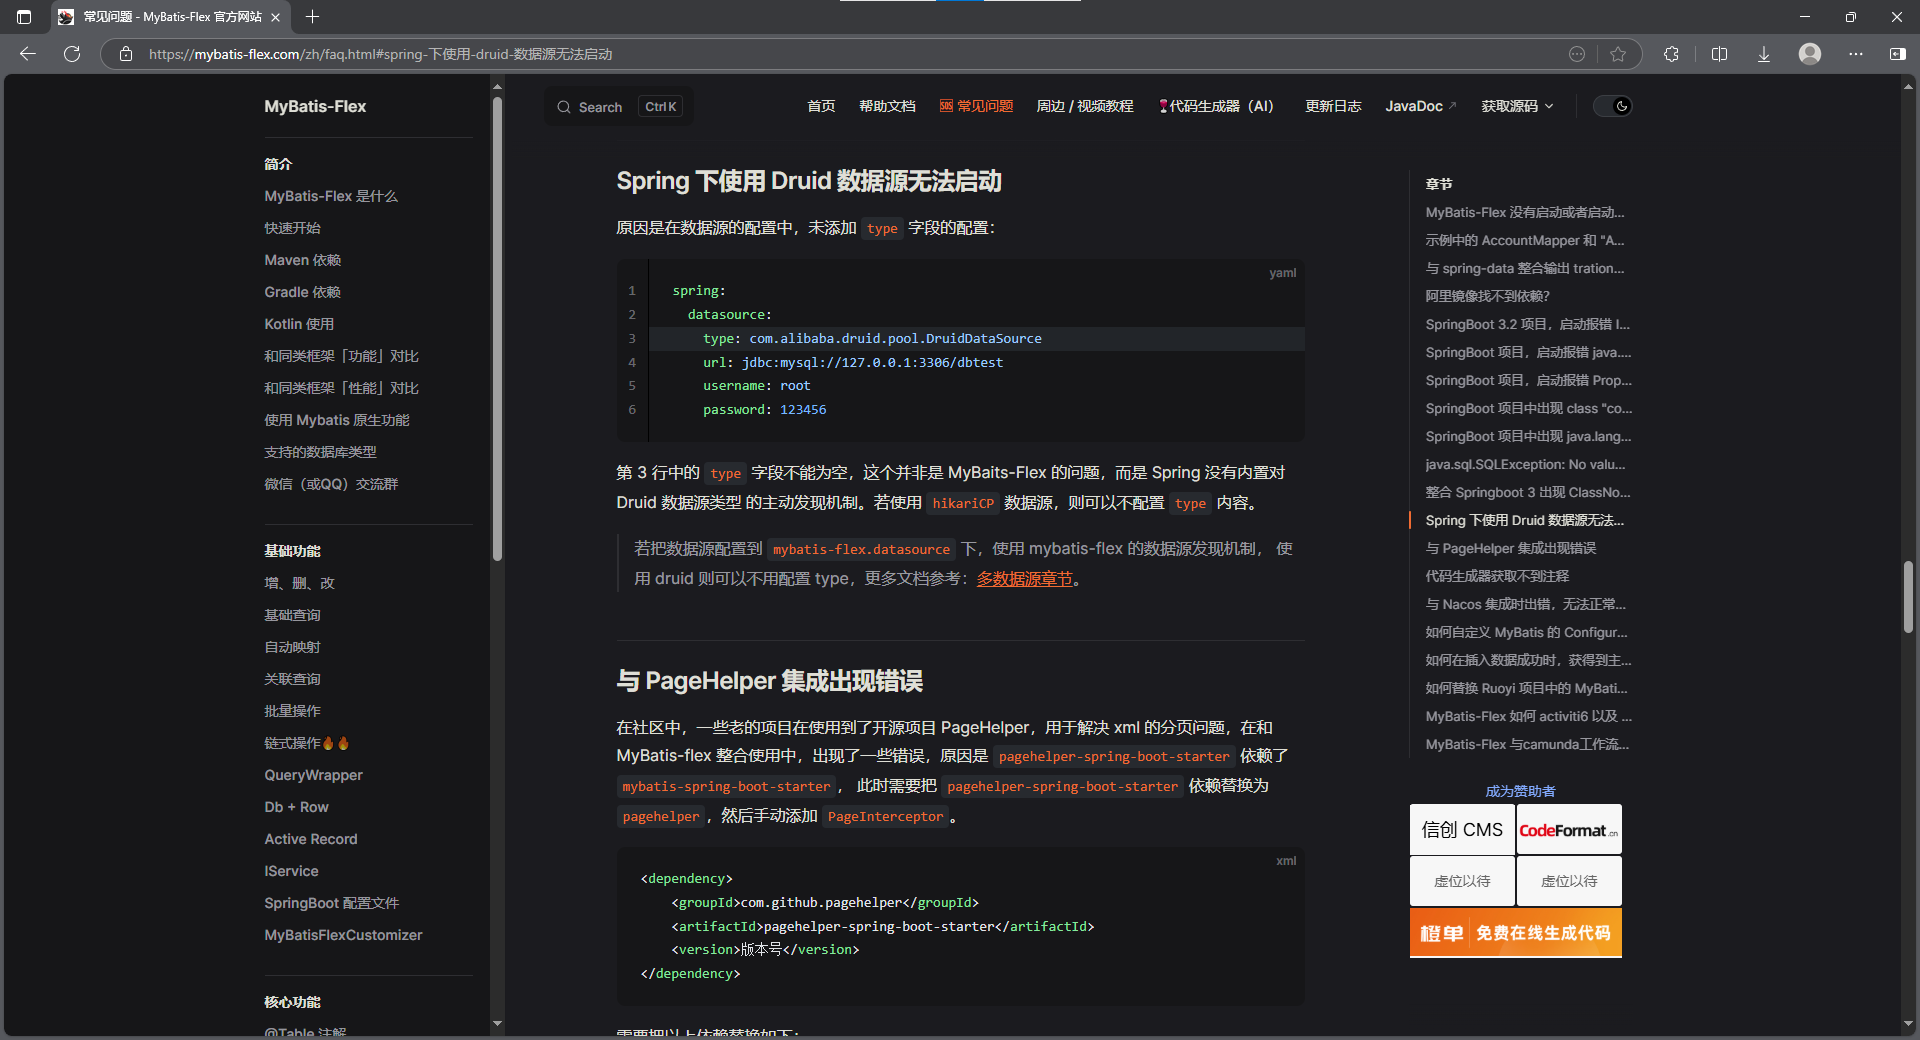Open 帮助文档 navigation item
Viewport: 1920px width, 1040px height.
click(887, 106)
